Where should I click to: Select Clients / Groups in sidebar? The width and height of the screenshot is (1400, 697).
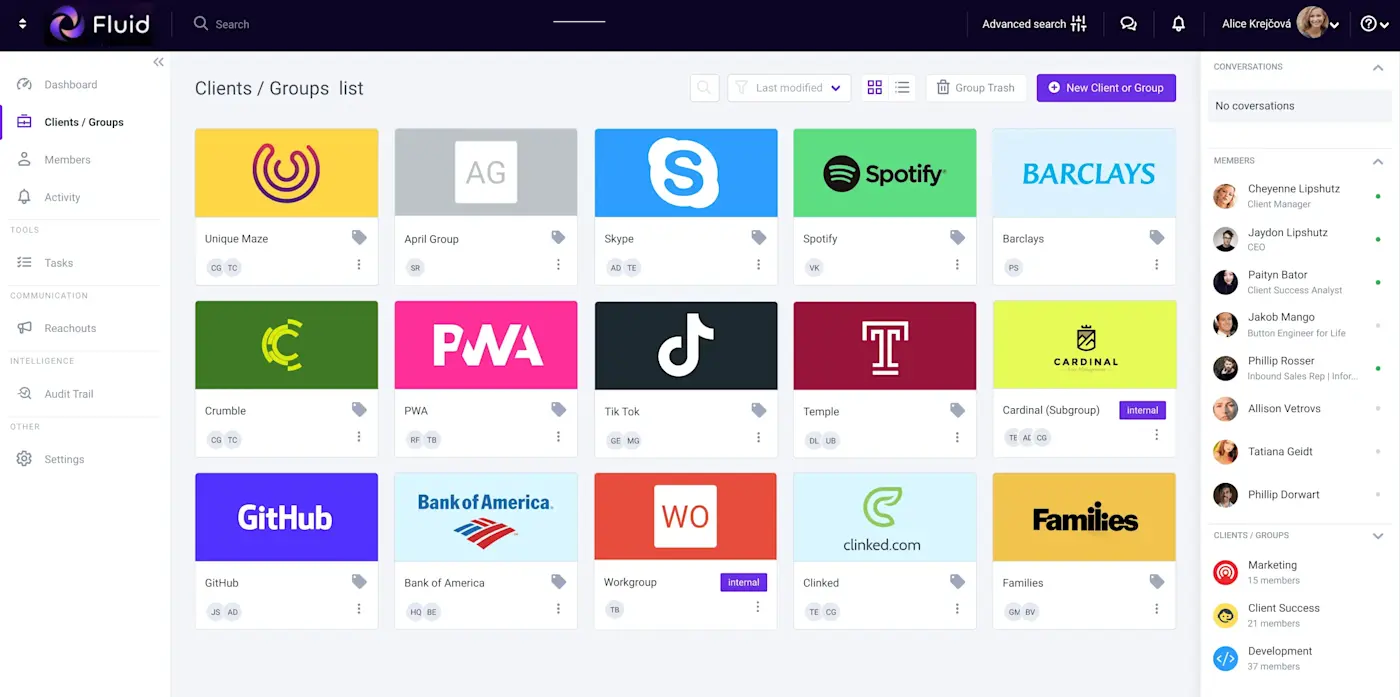point(84,122)
